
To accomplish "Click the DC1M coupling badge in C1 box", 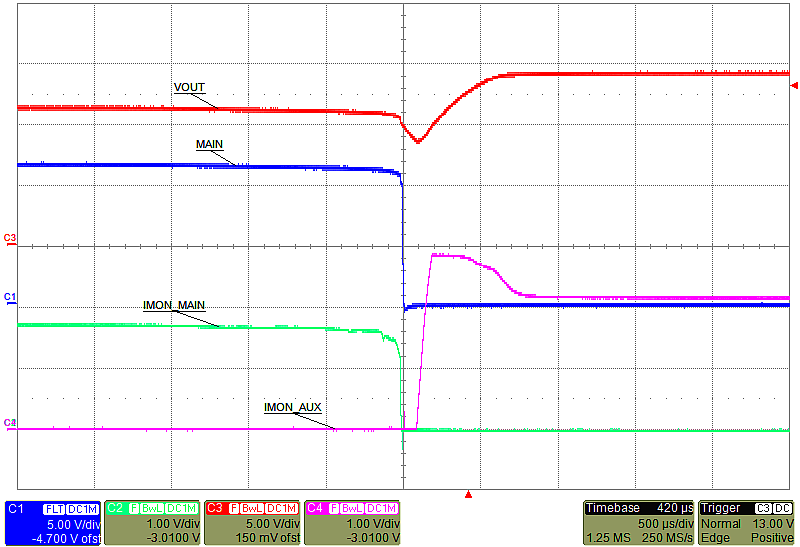I will 83,509.
